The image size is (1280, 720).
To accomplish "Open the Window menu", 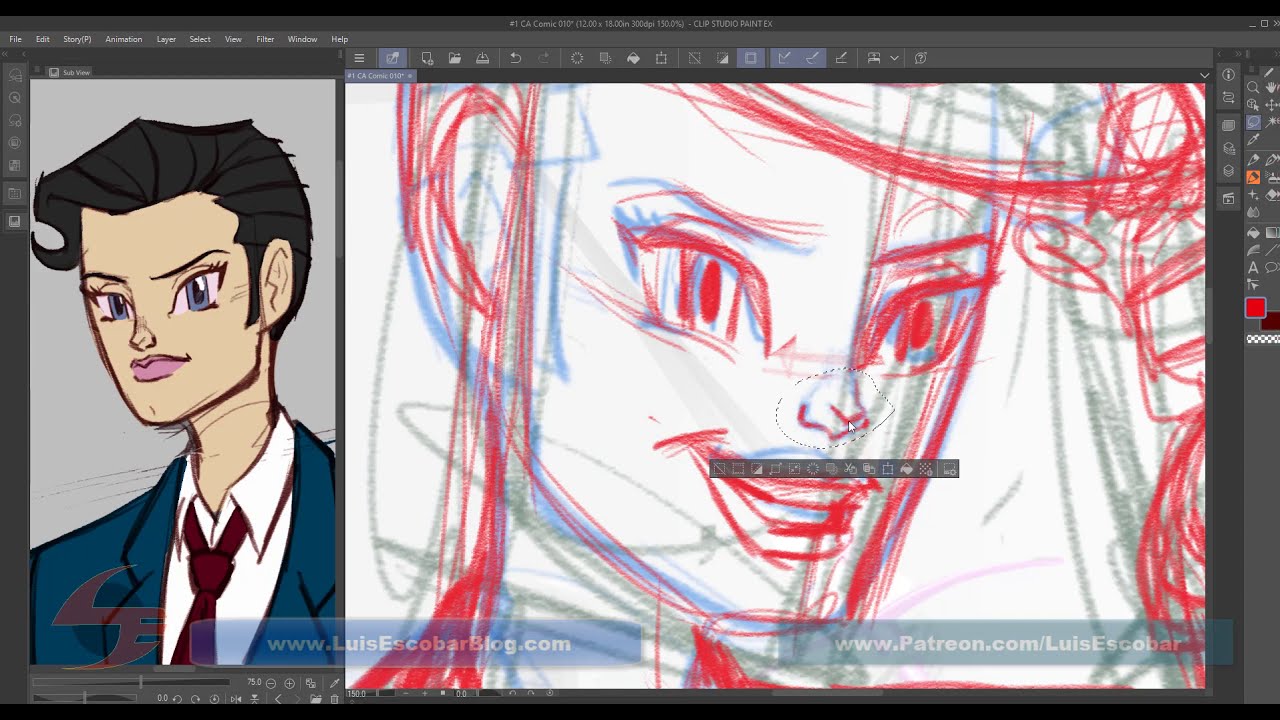I will [303, 39].
